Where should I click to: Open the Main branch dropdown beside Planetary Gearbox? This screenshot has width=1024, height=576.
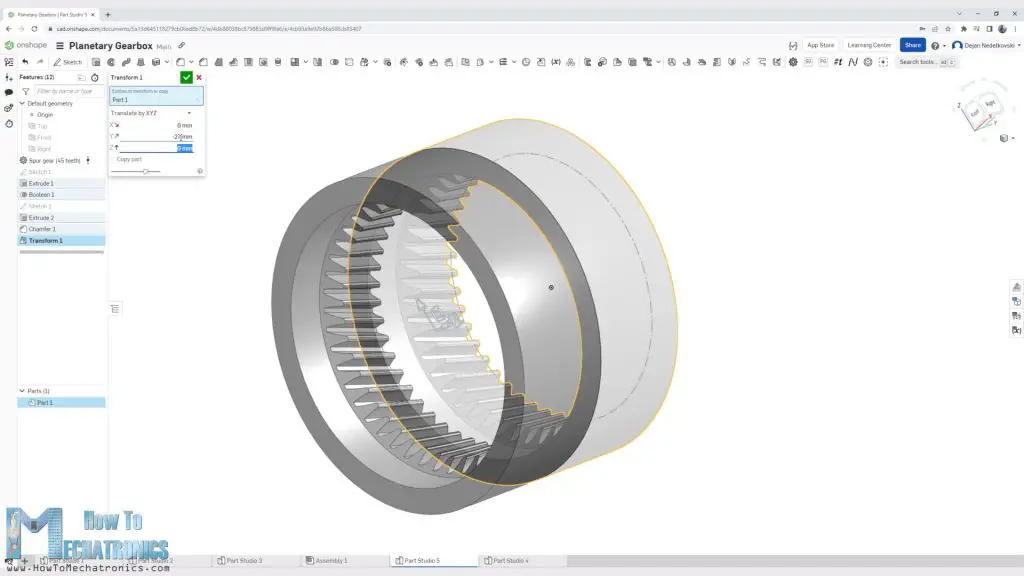(x=163, y=46)
